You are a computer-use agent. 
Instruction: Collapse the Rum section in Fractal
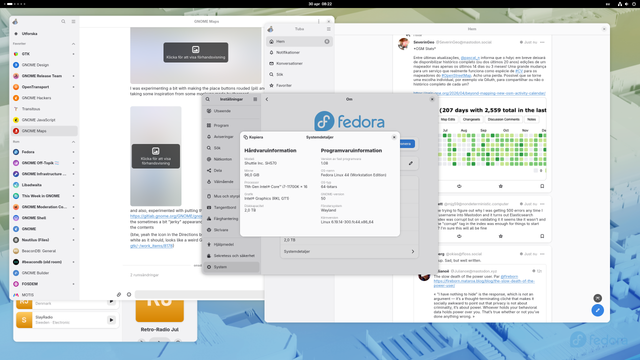pyautogui.click(x=73, y=142)
